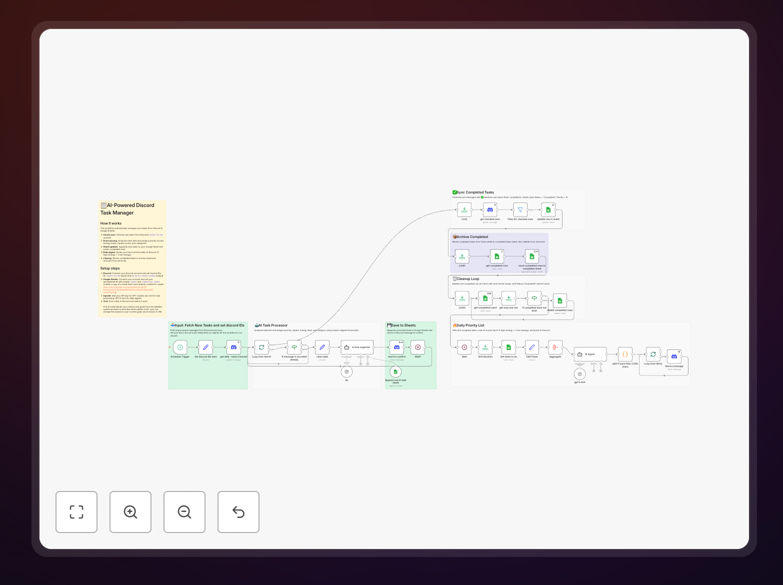The height and width of the screenshot is (585, 783).
Task: Zoom in on the workflow canvas
Action: tap(130, 512)
